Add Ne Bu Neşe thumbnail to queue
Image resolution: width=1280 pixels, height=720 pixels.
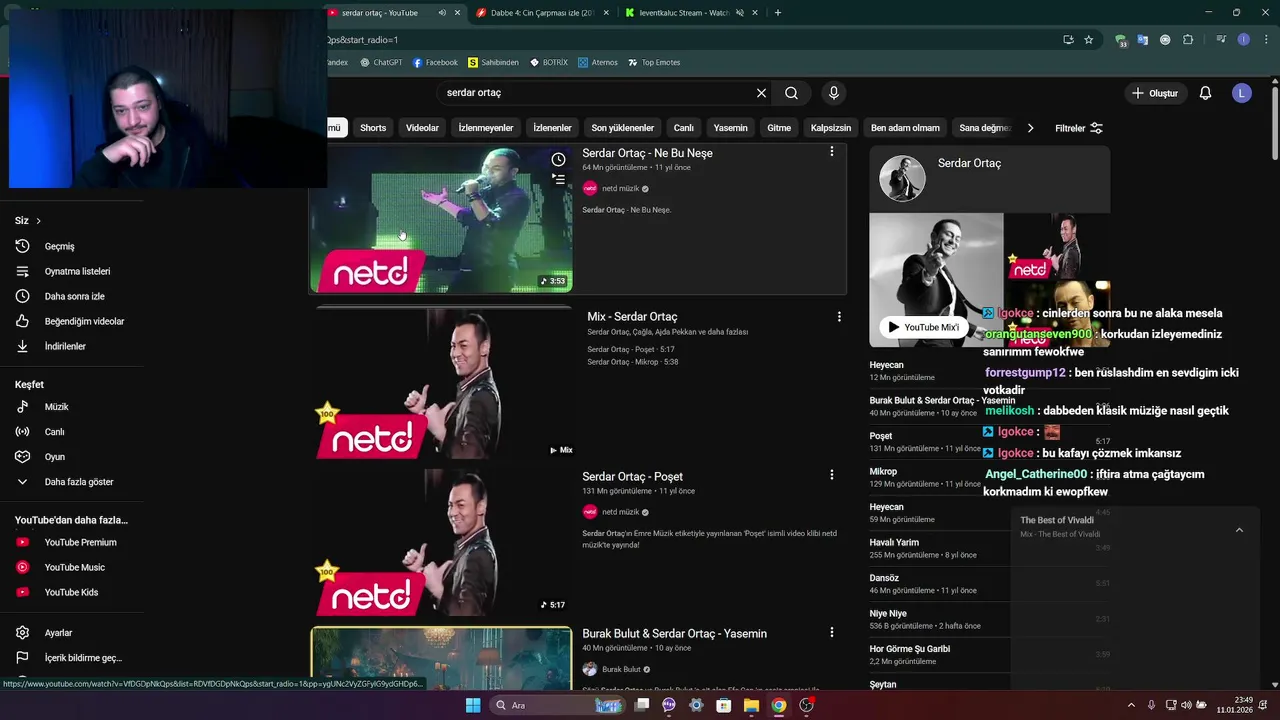[x=558, y=179]
